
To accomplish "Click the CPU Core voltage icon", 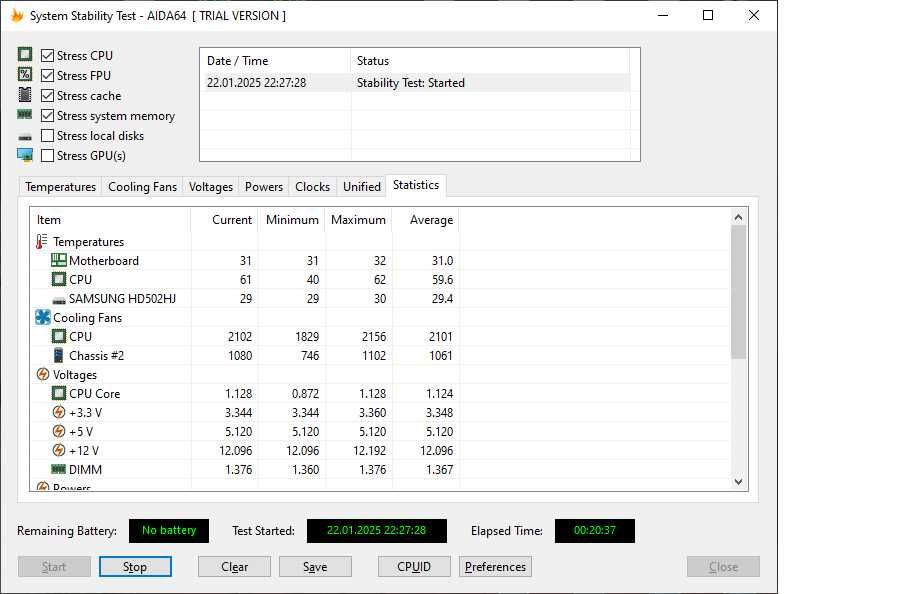I will tap(59, 393).
